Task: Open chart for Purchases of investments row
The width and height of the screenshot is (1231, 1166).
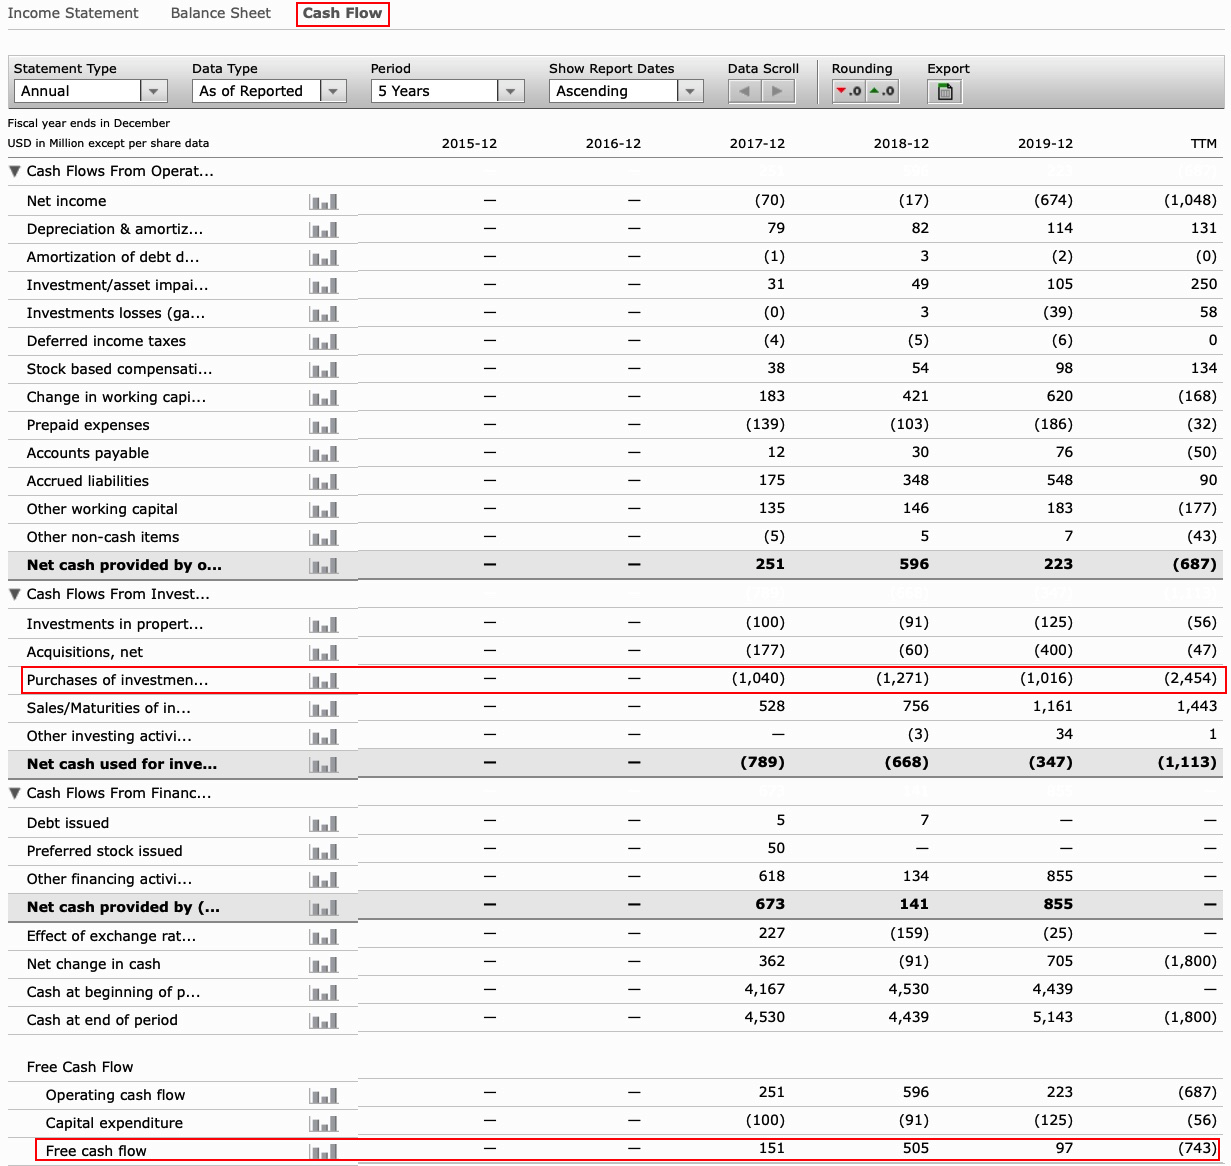Action: coord(324,681)
